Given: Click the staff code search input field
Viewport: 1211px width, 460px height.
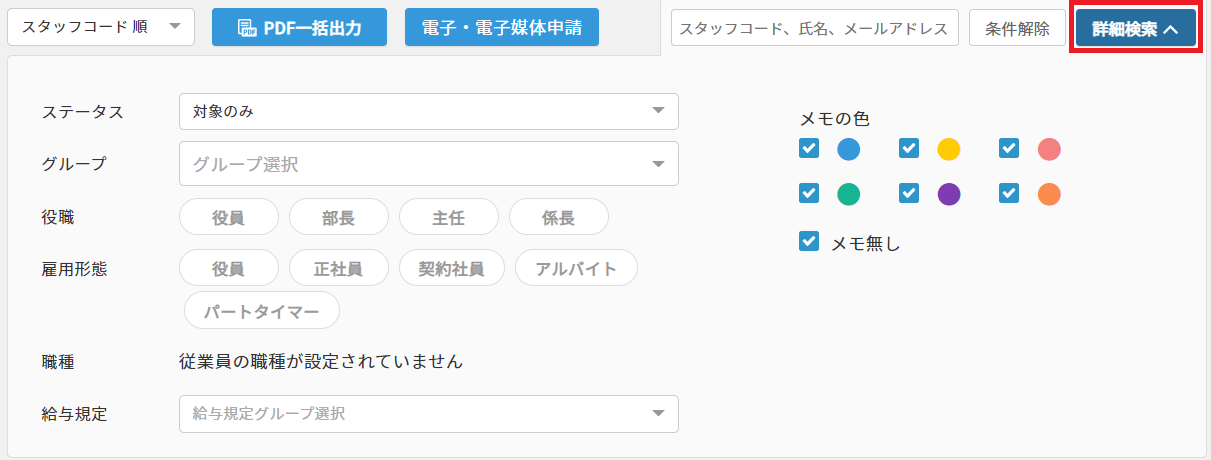Looking at the screenshot, I should point(814,29).
